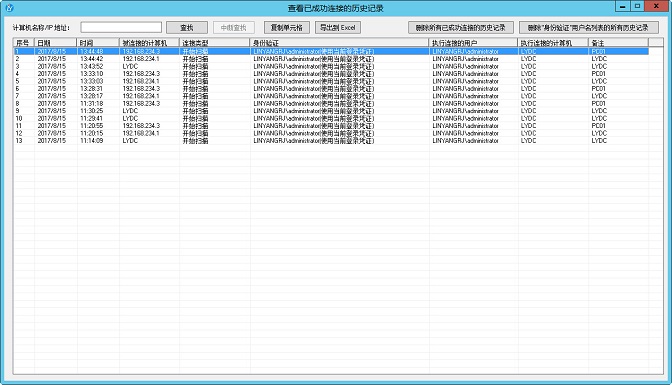The height and width of the screenshot is (385, 672).
Task: Click the 身份验证 cell in row 2
Action: tap(314, 59)
